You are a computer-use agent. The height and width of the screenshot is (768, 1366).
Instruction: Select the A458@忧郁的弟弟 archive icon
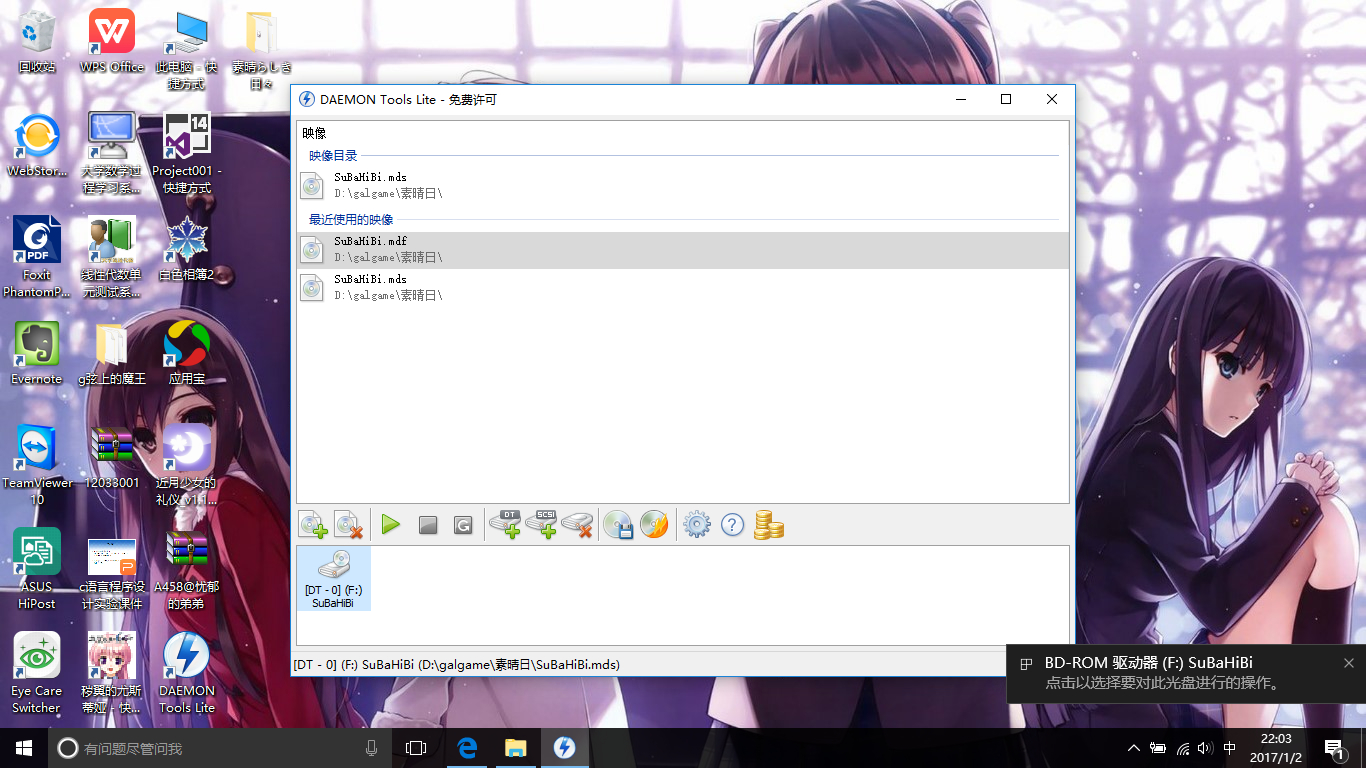click(187, 569)
